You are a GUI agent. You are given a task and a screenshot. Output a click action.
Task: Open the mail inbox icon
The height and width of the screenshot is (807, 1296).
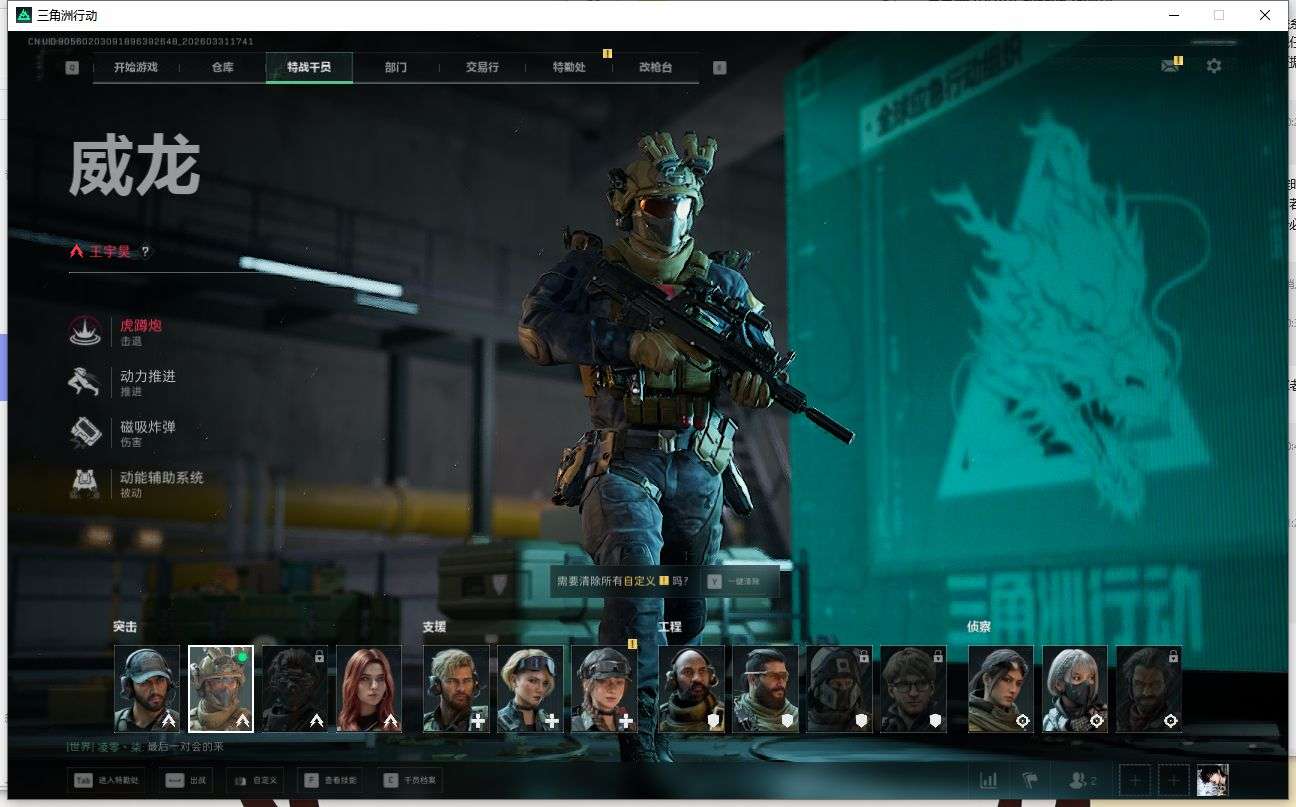(1169, 66)
